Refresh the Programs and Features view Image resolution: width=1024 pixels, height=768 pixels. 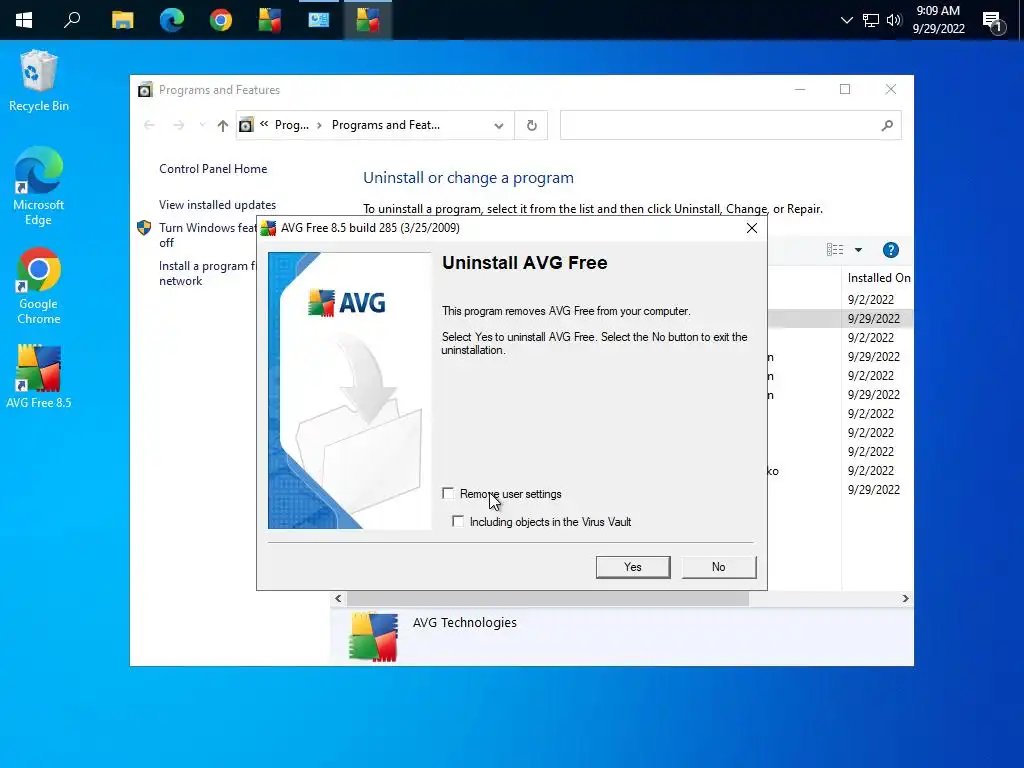pyautogui.click(x=532, y=125)
